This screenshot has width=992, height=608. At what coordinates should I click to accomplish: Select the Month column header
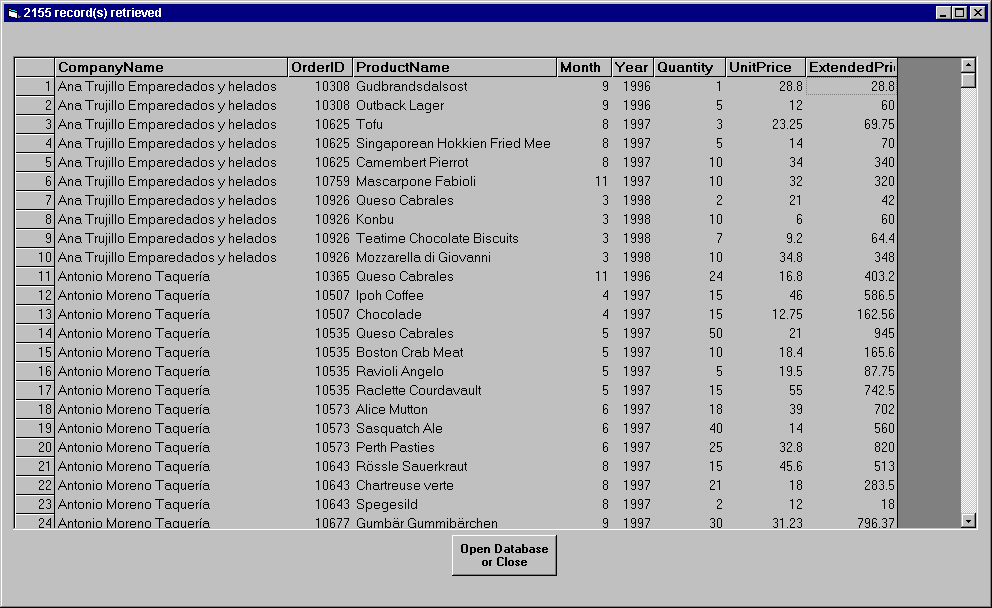coord(584,67)
